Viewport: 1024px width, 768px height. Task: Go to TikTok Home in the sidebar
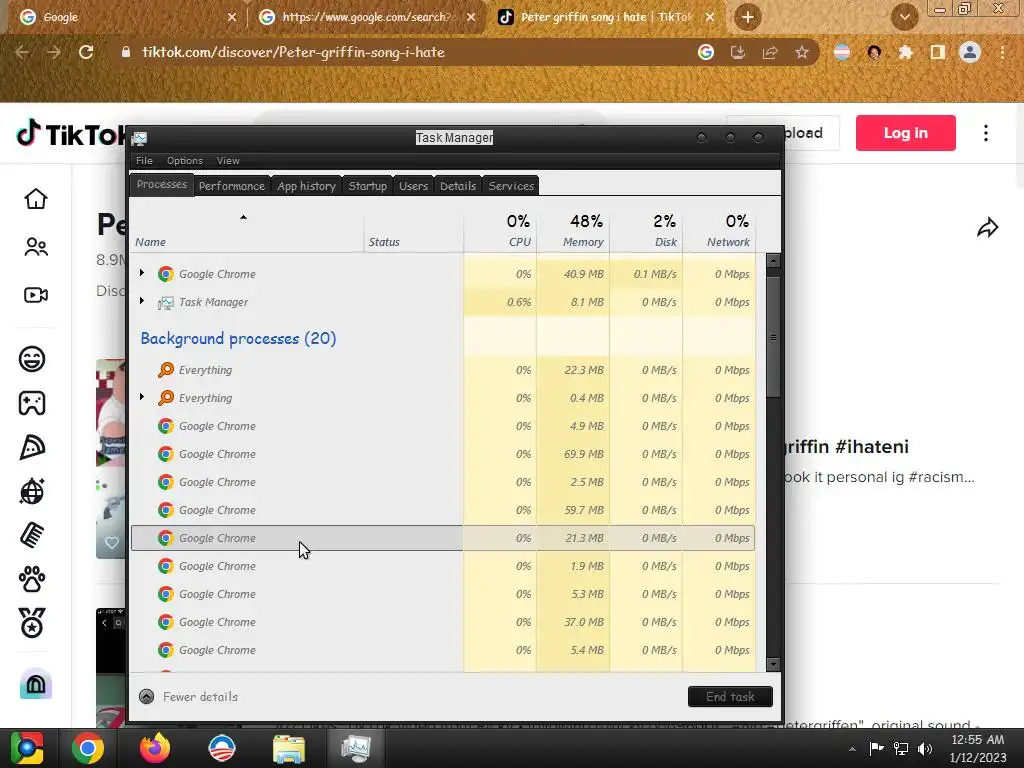click(x=36, y=199)
